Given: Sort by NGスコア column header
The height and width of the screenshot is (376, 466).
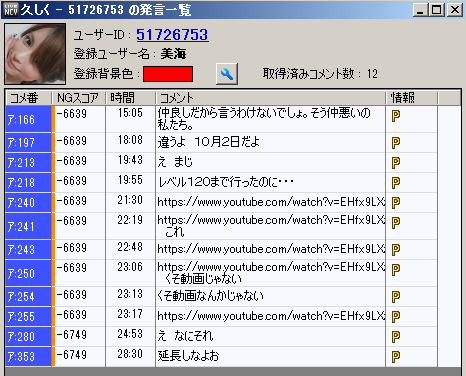Looking at the screenshot, I should (79, 98).
